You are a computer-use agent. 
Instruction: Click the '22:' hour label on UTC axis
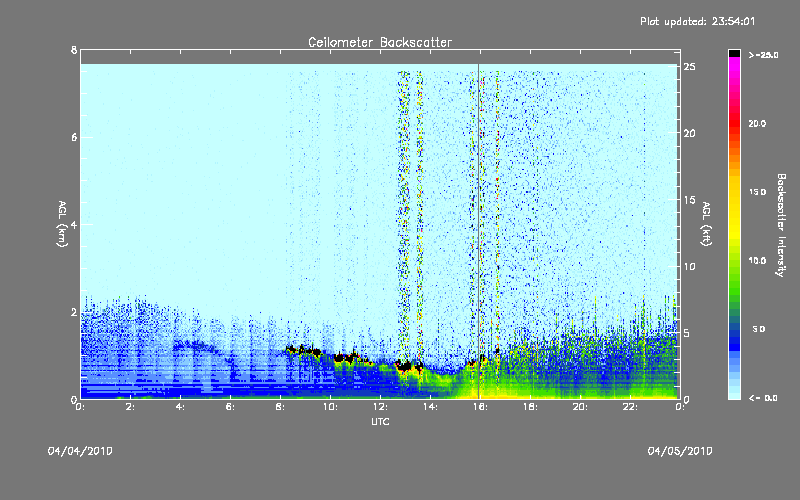(630, 407)
